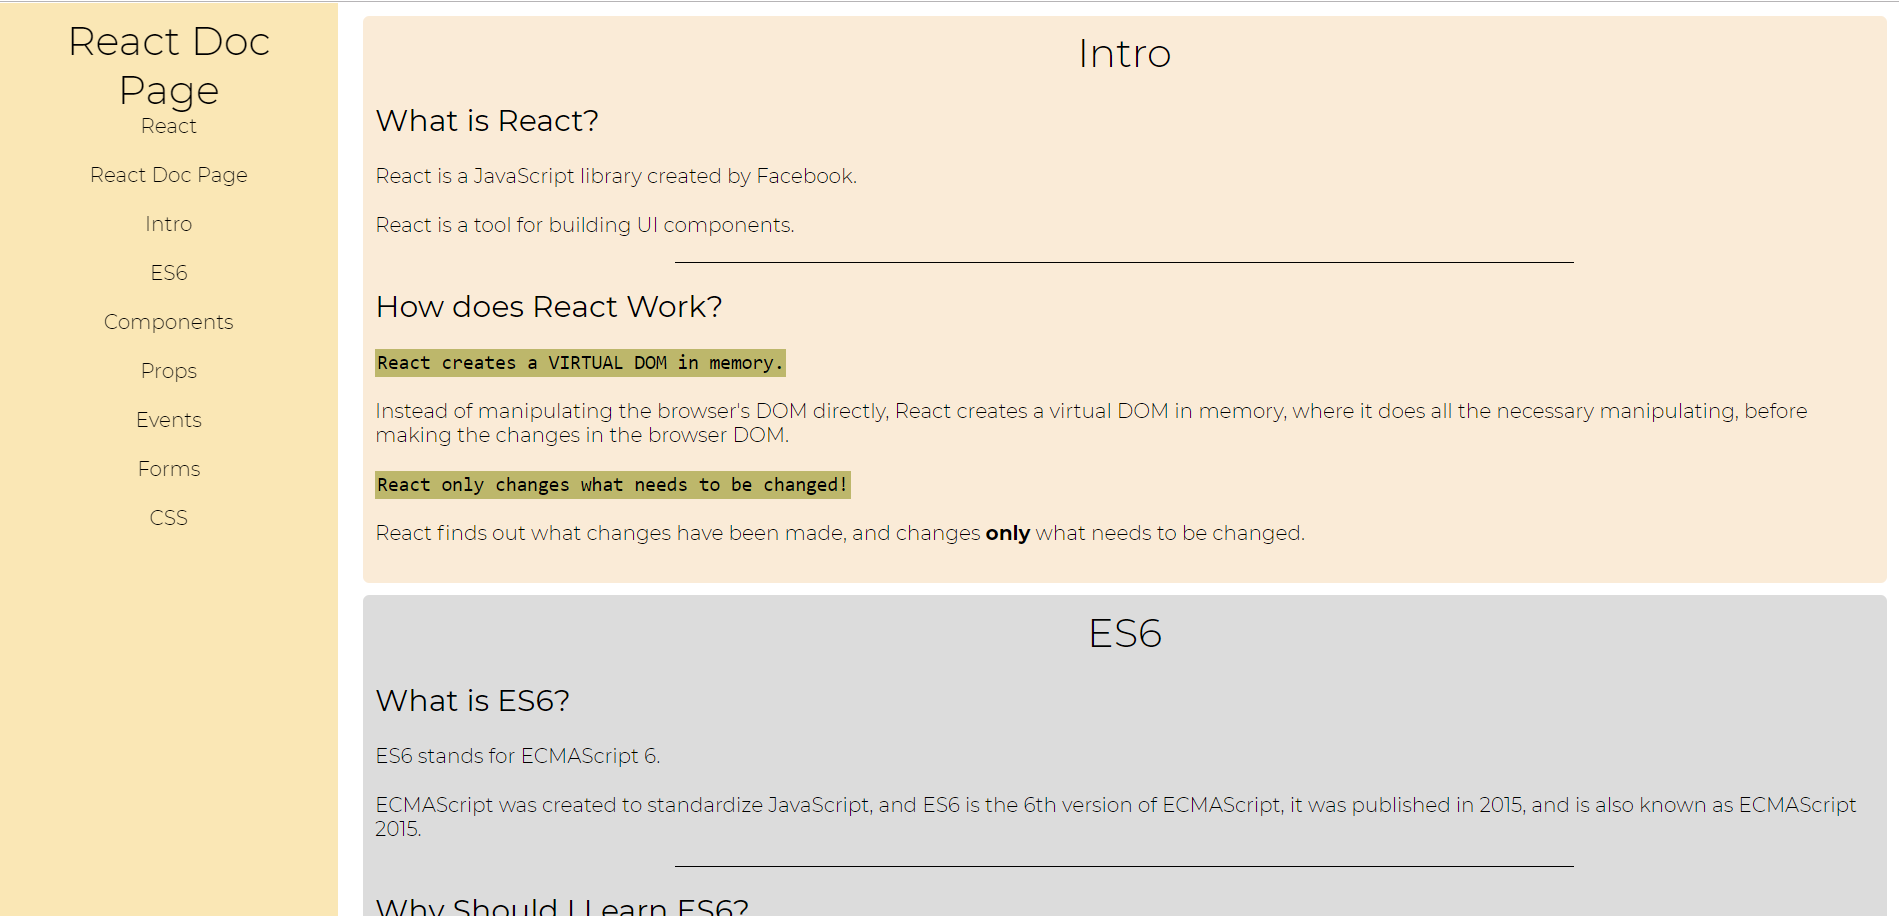Click the Why Should I Learn ES6? heading

[x=560, y=903]
